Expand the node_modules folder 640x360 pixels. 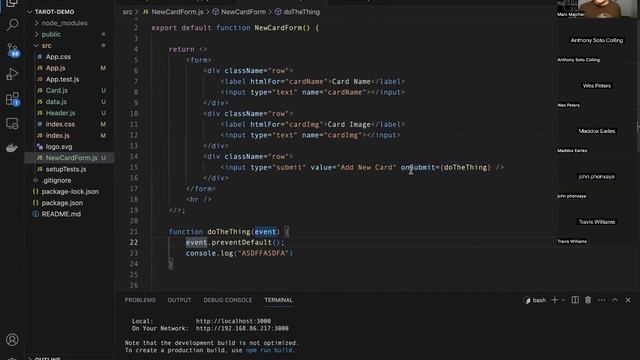tap(64, 23)
